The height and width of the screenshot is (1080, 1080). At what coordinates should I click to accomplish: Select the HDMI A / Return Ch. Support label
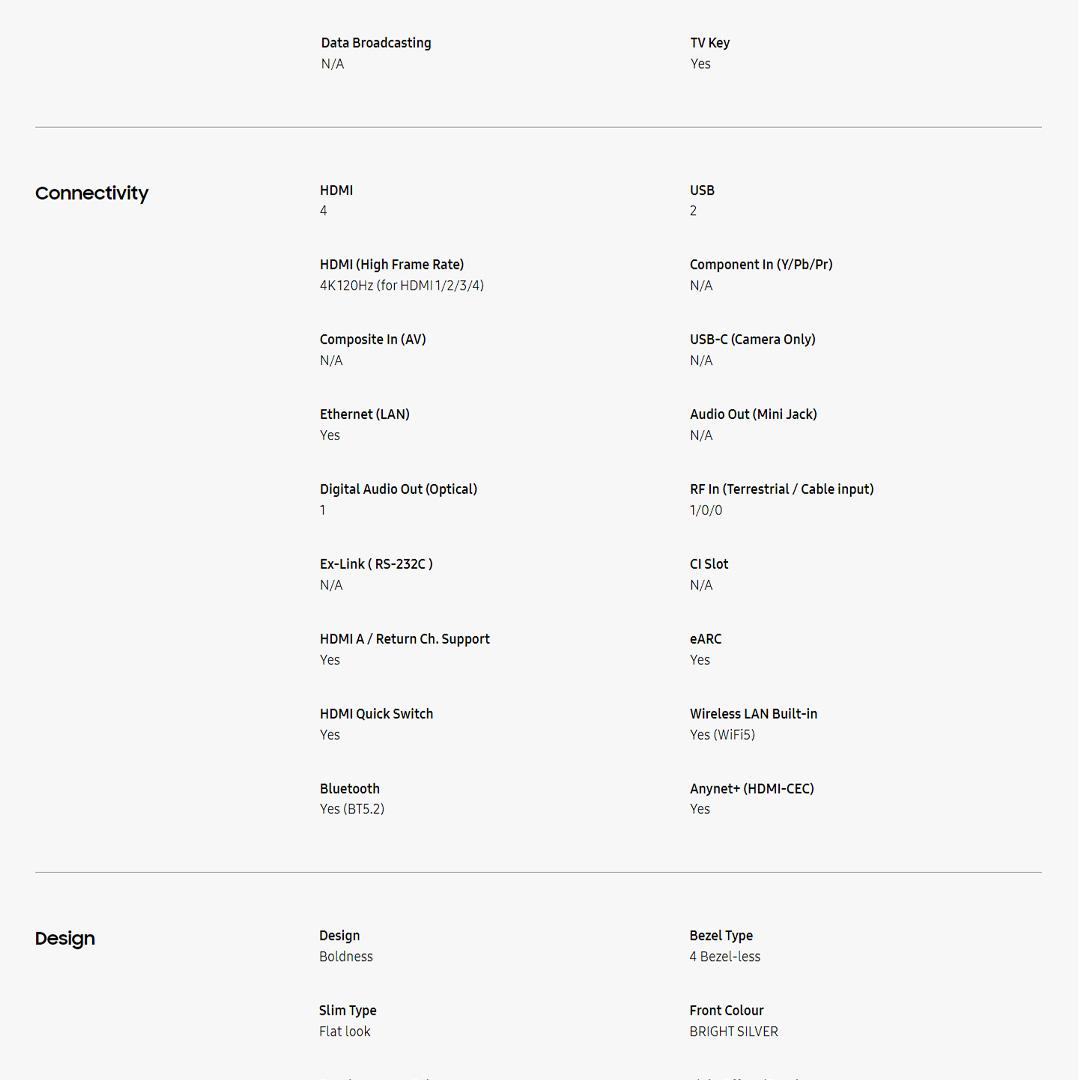pos(404,639)
